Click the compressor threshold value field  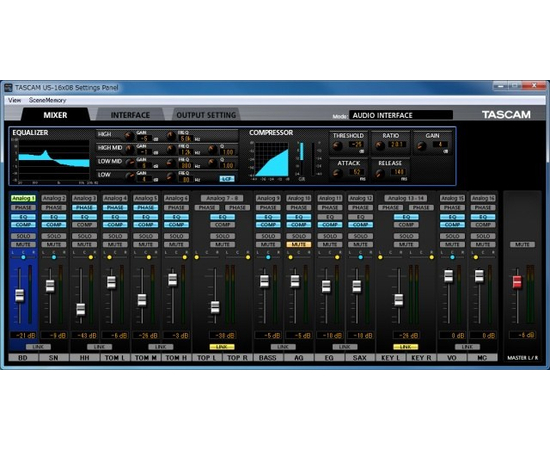356,145
